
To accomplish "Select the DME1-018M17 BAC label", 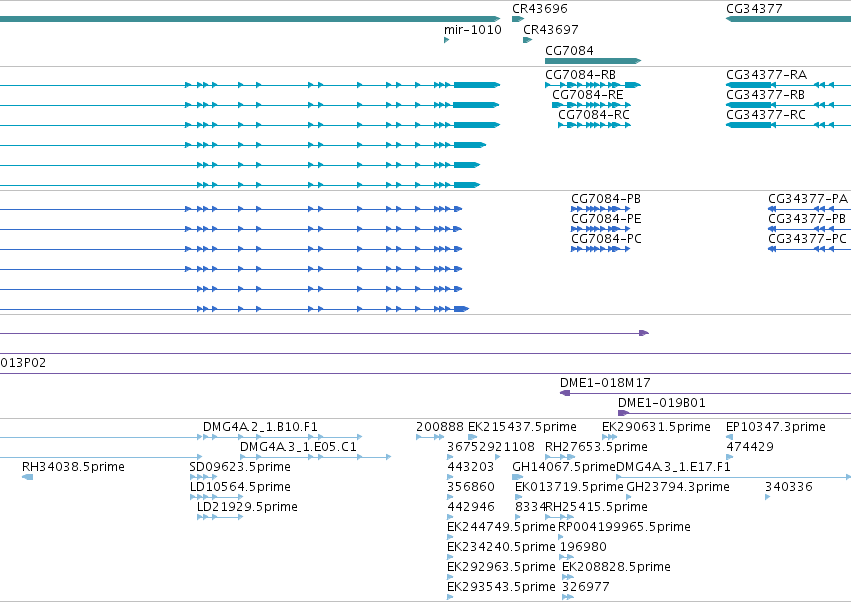I will (x=605, y=383).
